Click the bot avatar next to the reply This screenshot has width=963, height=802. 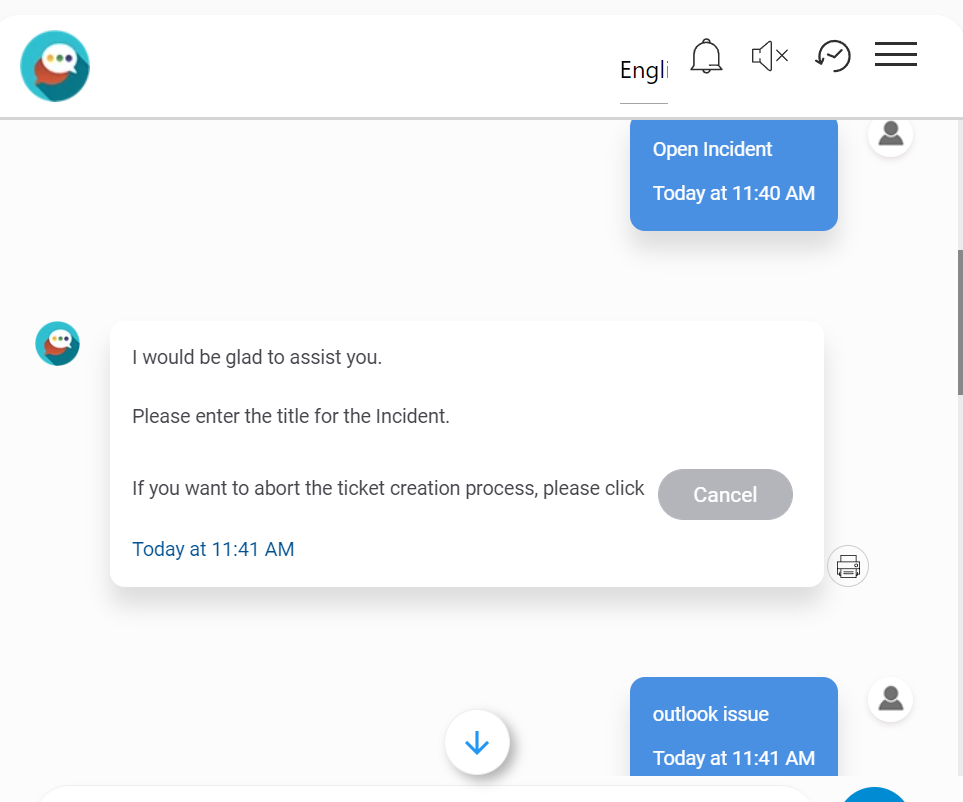(x=58, y=343)
